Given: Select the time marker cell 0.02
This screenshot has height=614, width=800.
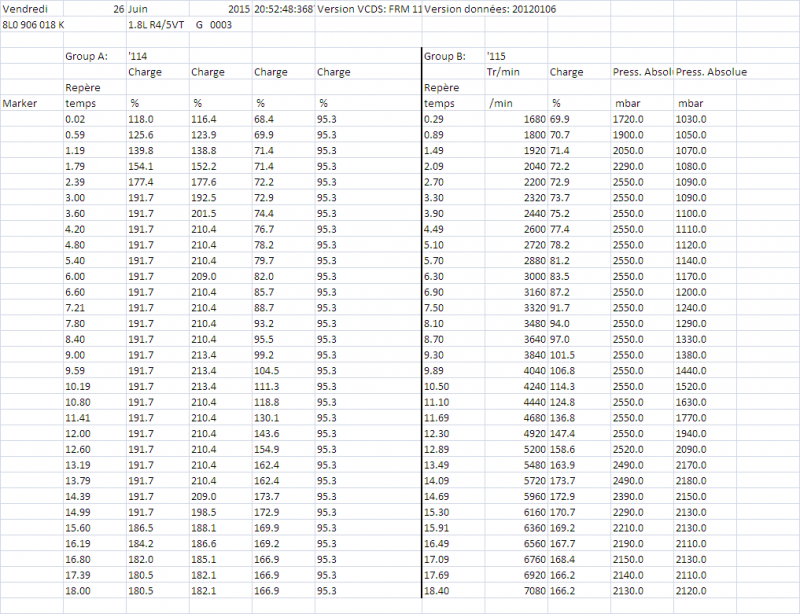Looking at the screenshot, I should click(75, 119).
